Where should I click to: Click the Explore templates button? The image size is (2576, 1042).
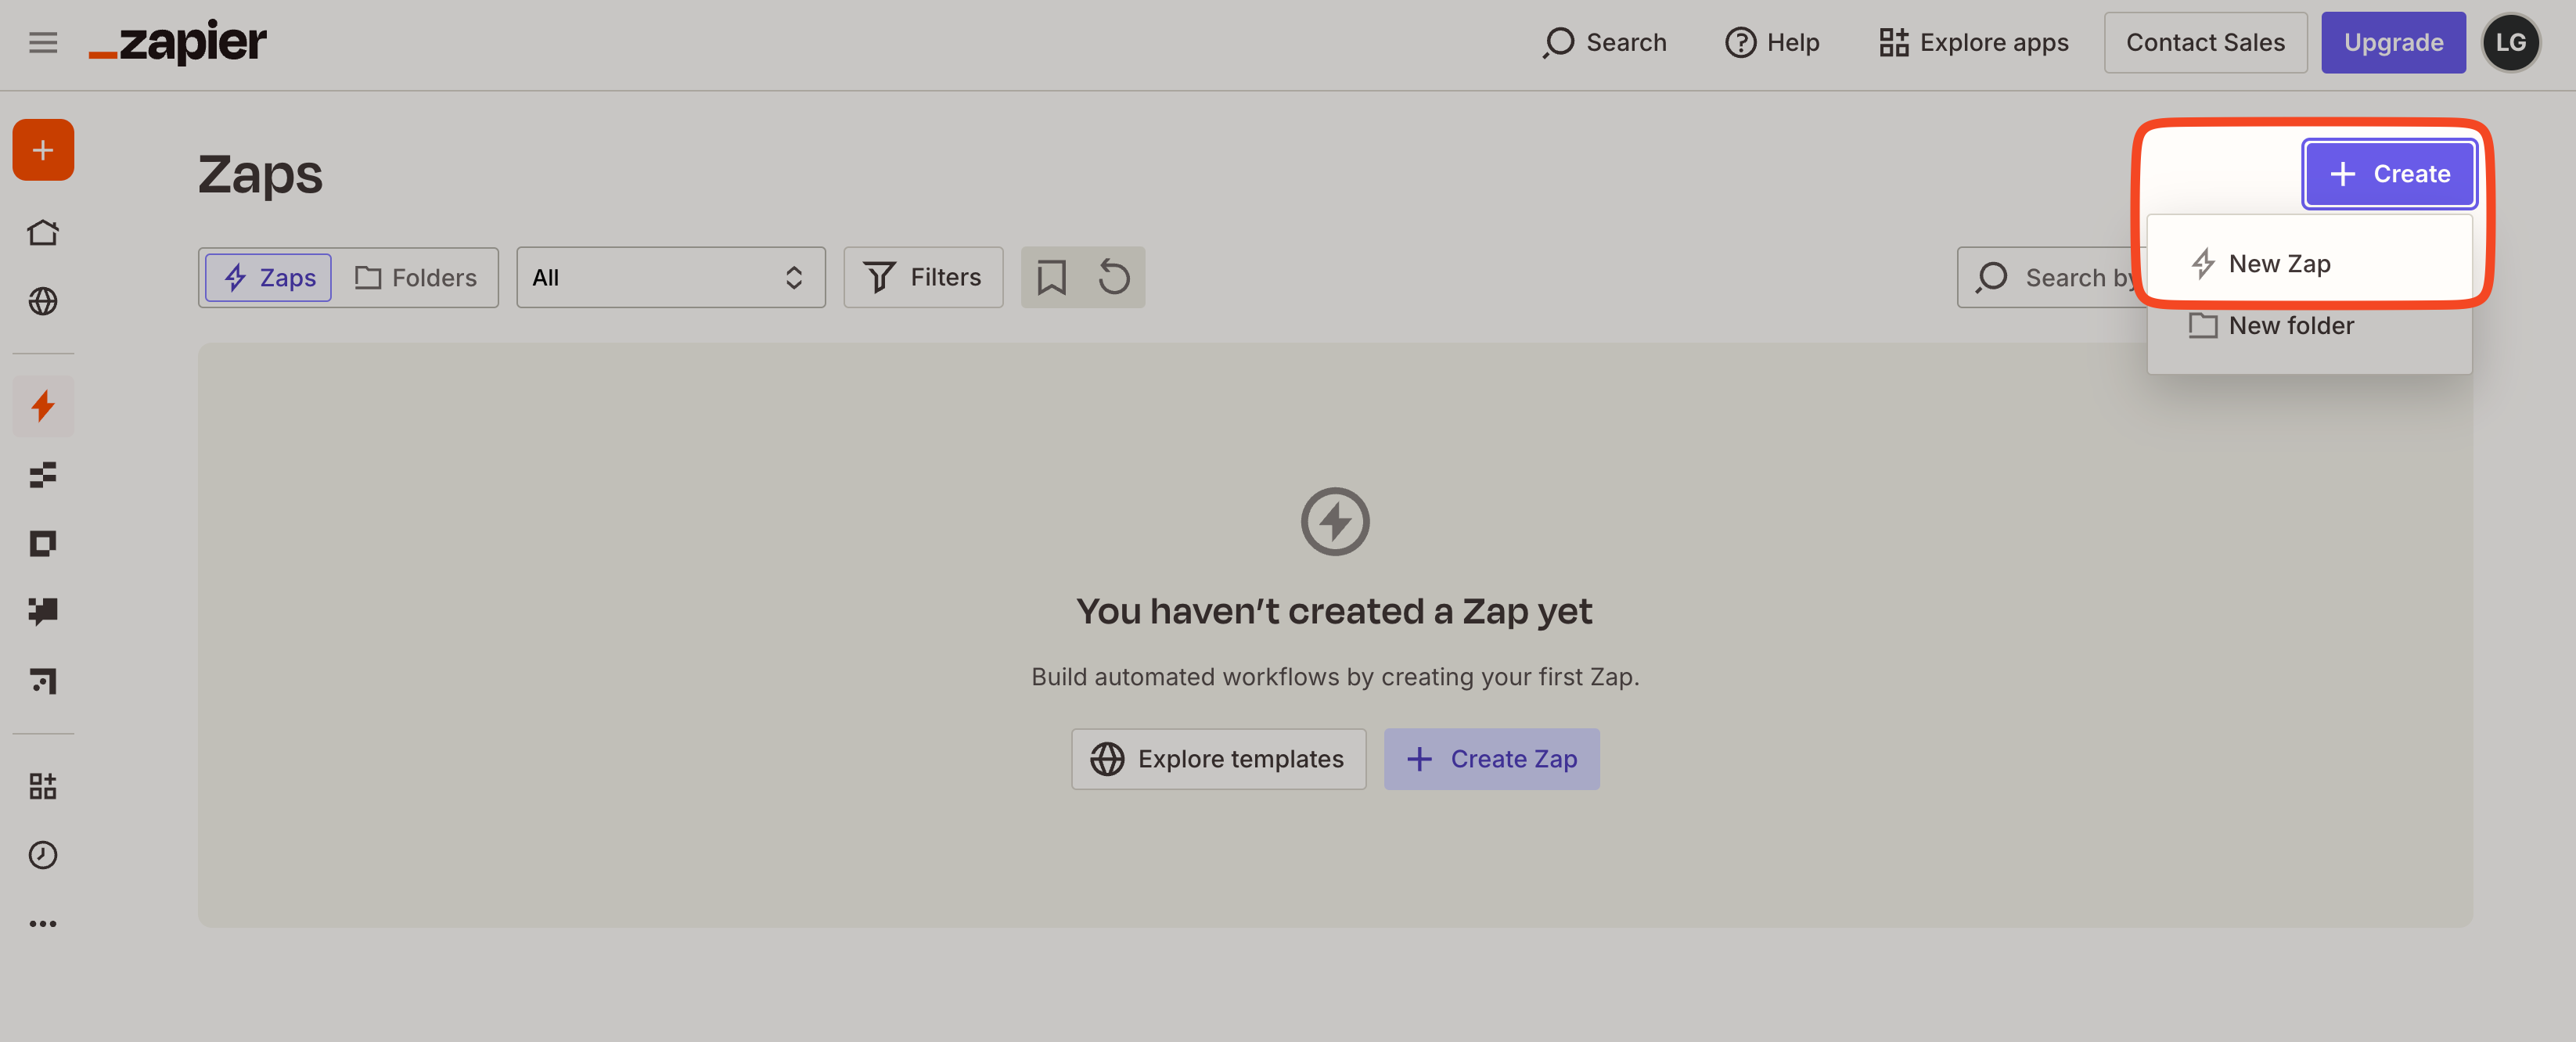1218,759
